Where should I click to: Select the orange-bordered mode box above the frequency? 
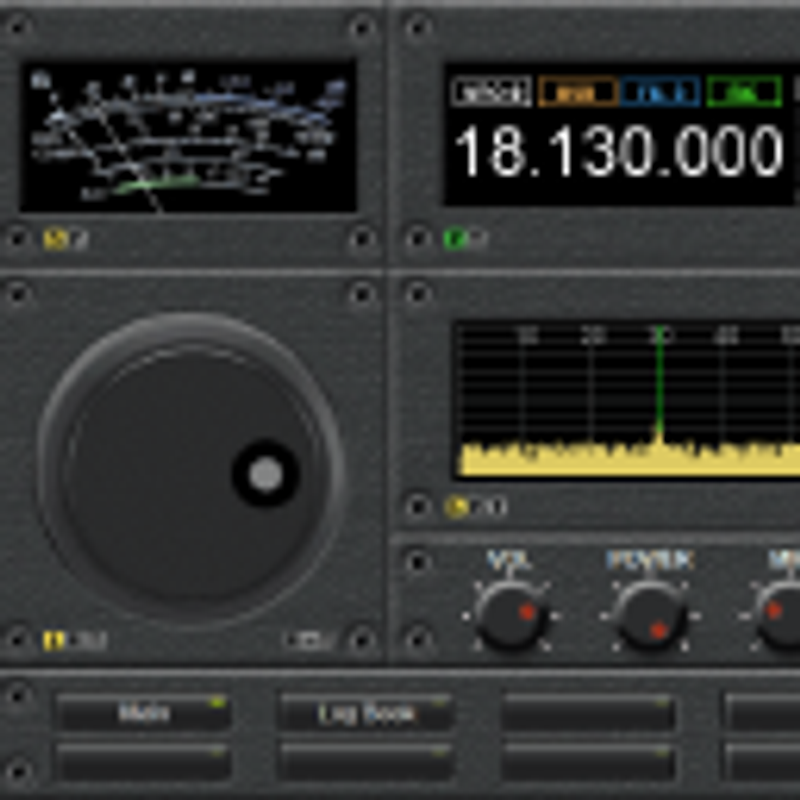[578, 92]
